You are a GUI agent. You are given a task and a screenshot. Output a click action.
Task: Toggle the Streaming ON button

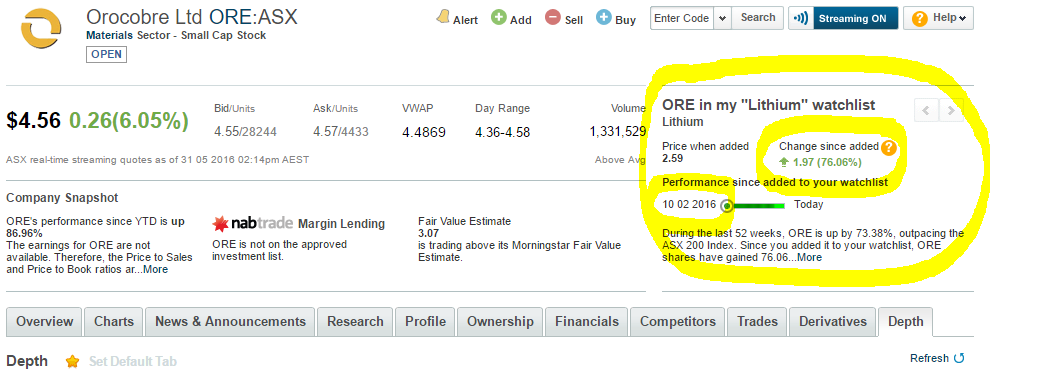click(x=843, y=19)
